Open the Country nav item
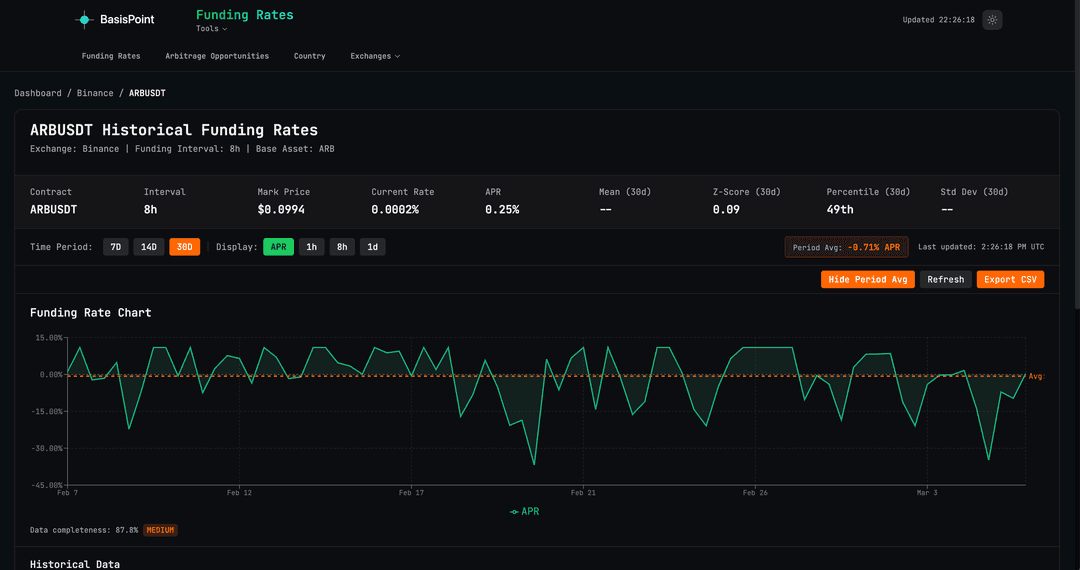Image resolution: width=1080 pixels, height=570 pixels. (x=309, y=56)
